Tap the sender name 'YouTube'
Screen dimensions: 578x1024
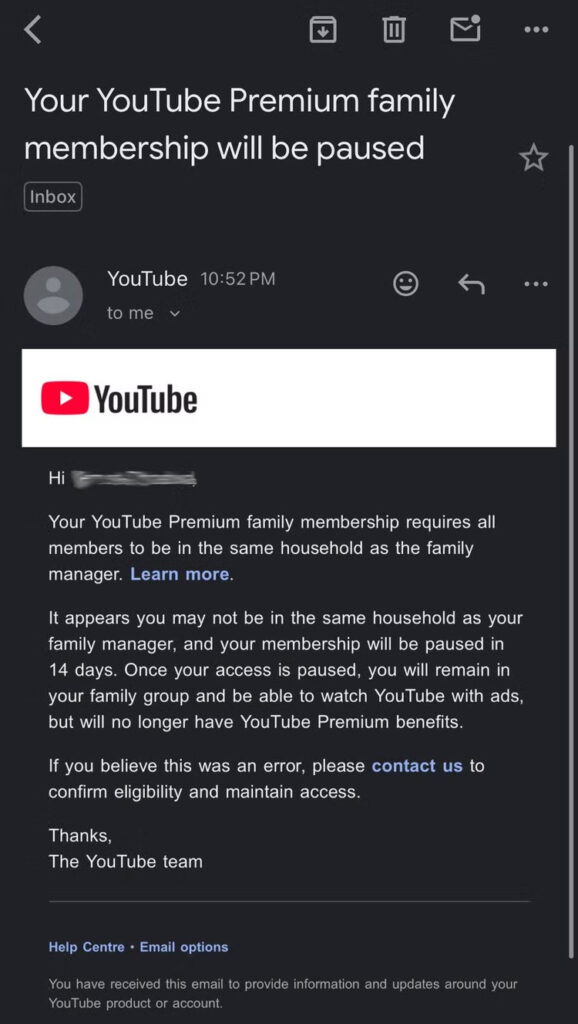pos(147,279)
